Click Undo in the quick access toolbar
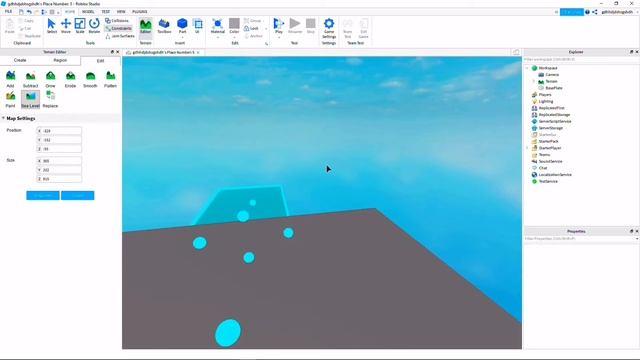Viewport: 640px width, 360px height. (29, 12)
